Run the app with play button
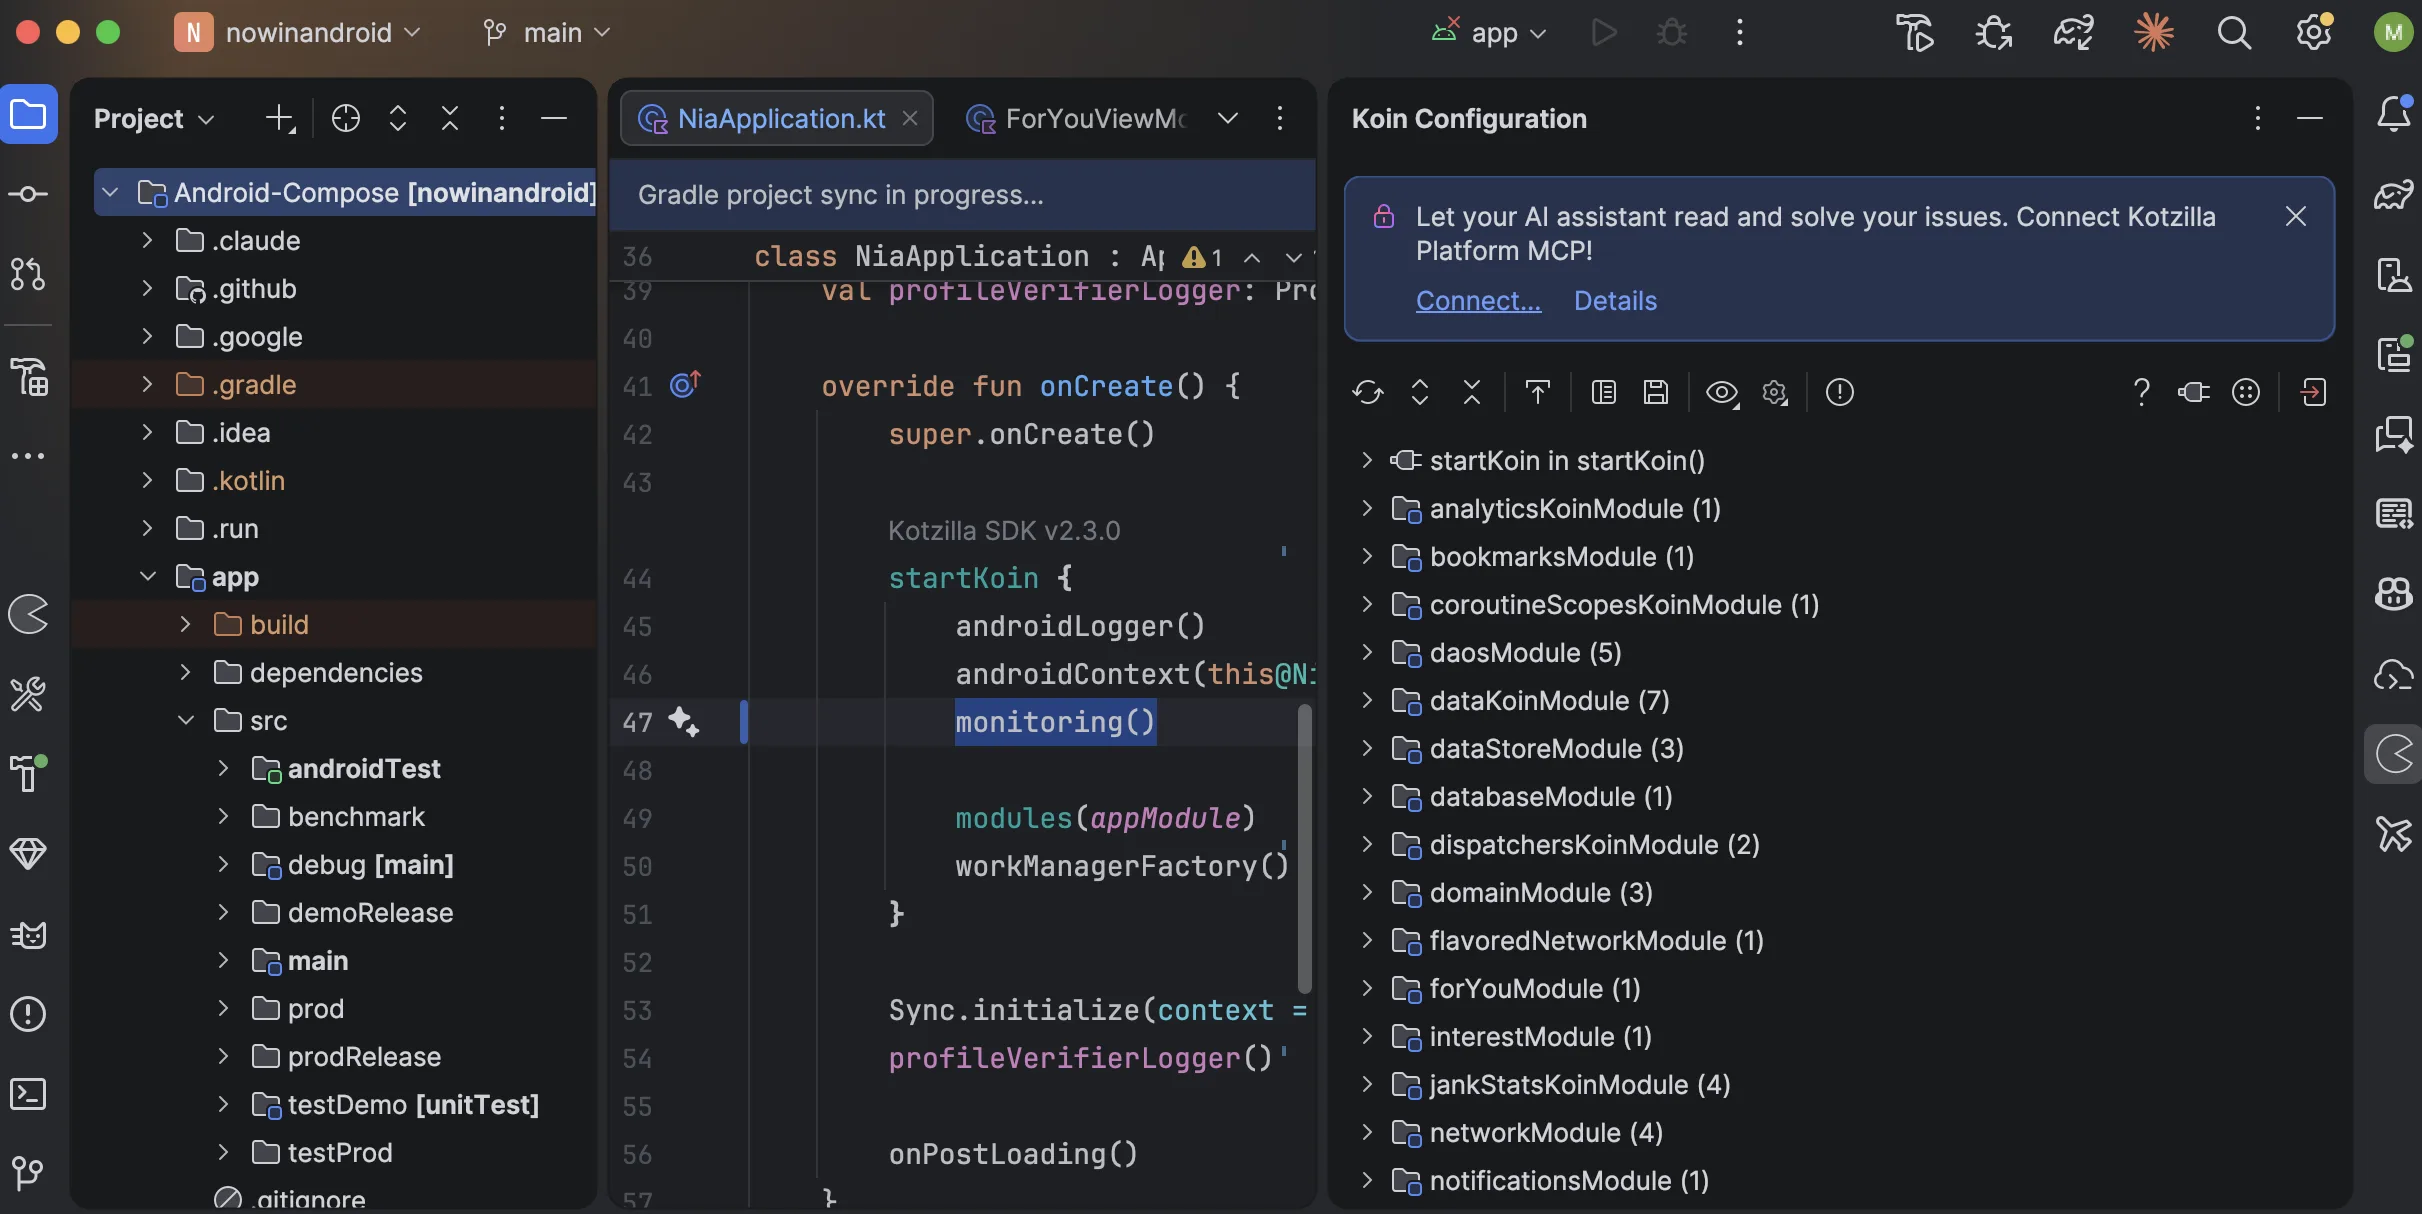 coord(1604,33)
